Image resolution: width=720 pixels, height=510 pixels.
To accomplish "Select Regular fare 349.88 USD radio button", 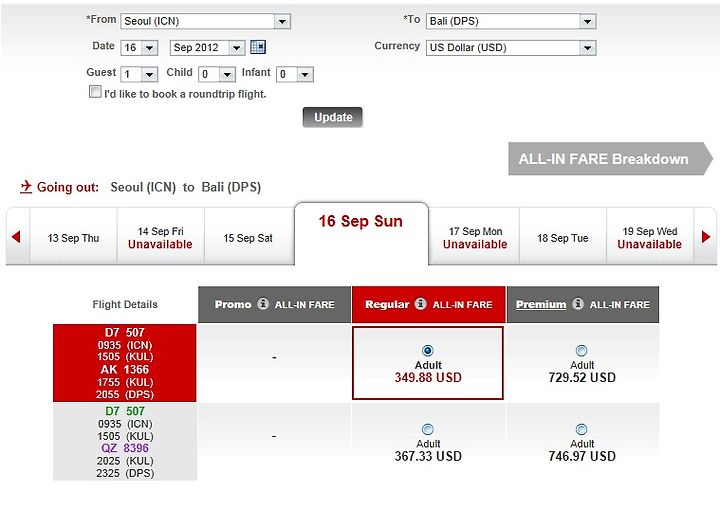I will coord(428,351).
